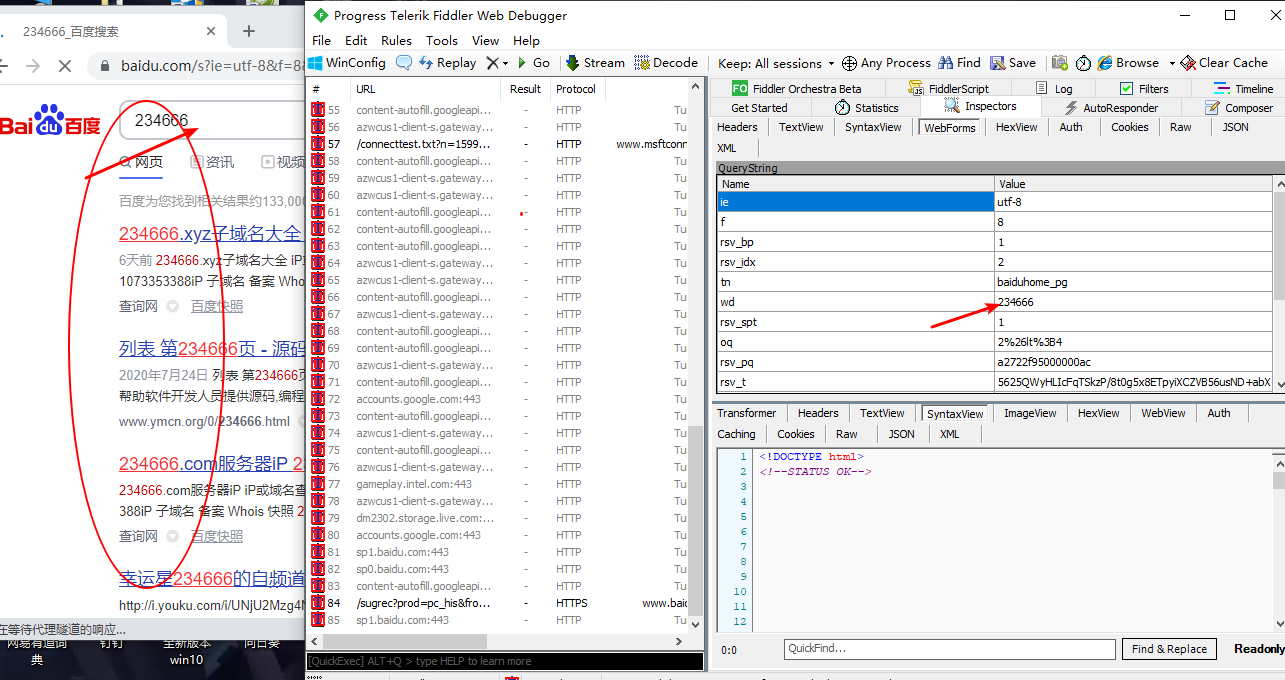Viewport: 1285px width, 680px height.
Task: Select the request JSON inspector tab
Action: (1236, 127)
